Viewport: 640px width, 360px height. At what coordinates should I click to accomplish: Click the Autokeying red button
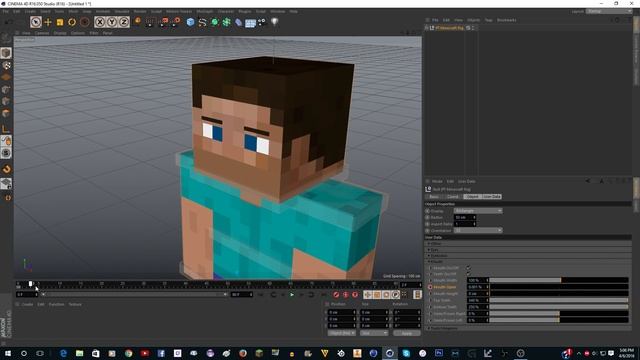(x=346, y=295)
